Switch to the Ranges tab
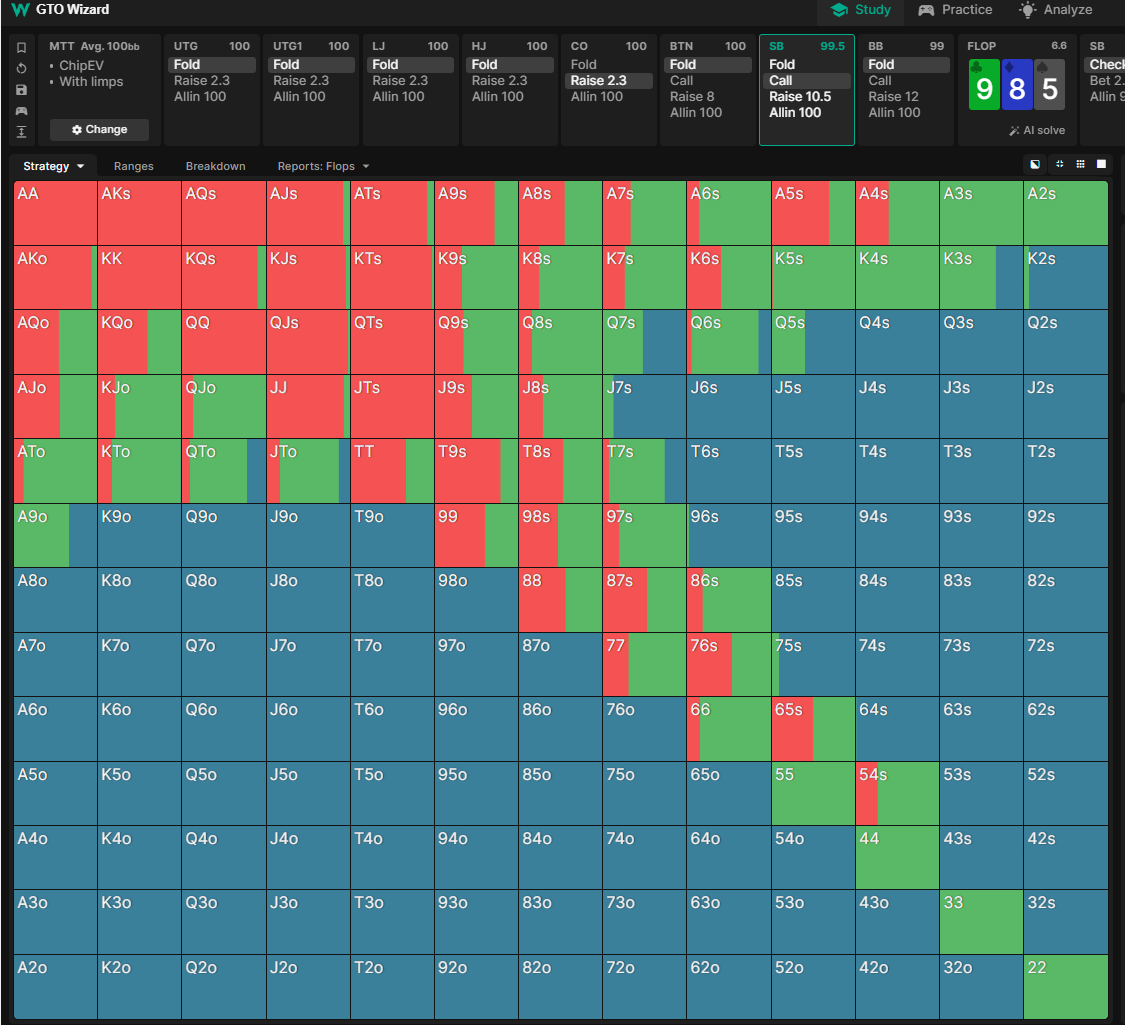 (x=133, y=166)
